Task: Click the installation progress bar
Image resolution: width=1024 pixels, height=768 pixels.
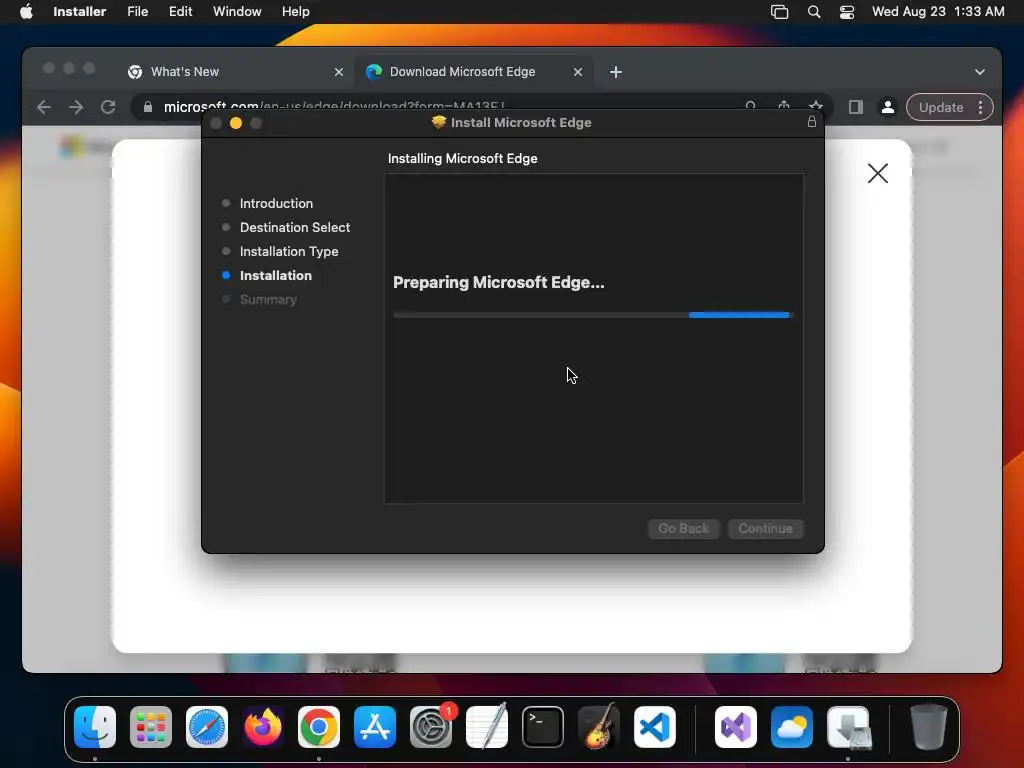Action: pos(593,315)
